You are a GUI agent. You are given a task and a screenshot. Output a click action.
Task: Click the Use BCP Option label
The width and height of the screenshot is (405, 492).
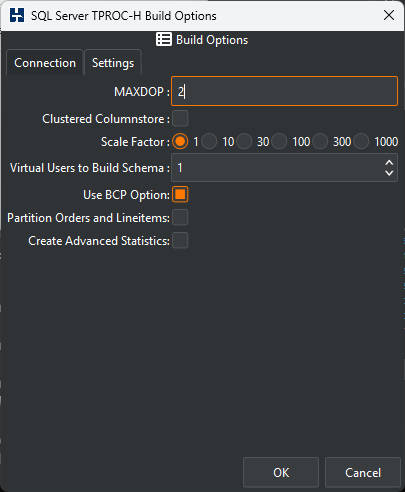tap(126, 195)
